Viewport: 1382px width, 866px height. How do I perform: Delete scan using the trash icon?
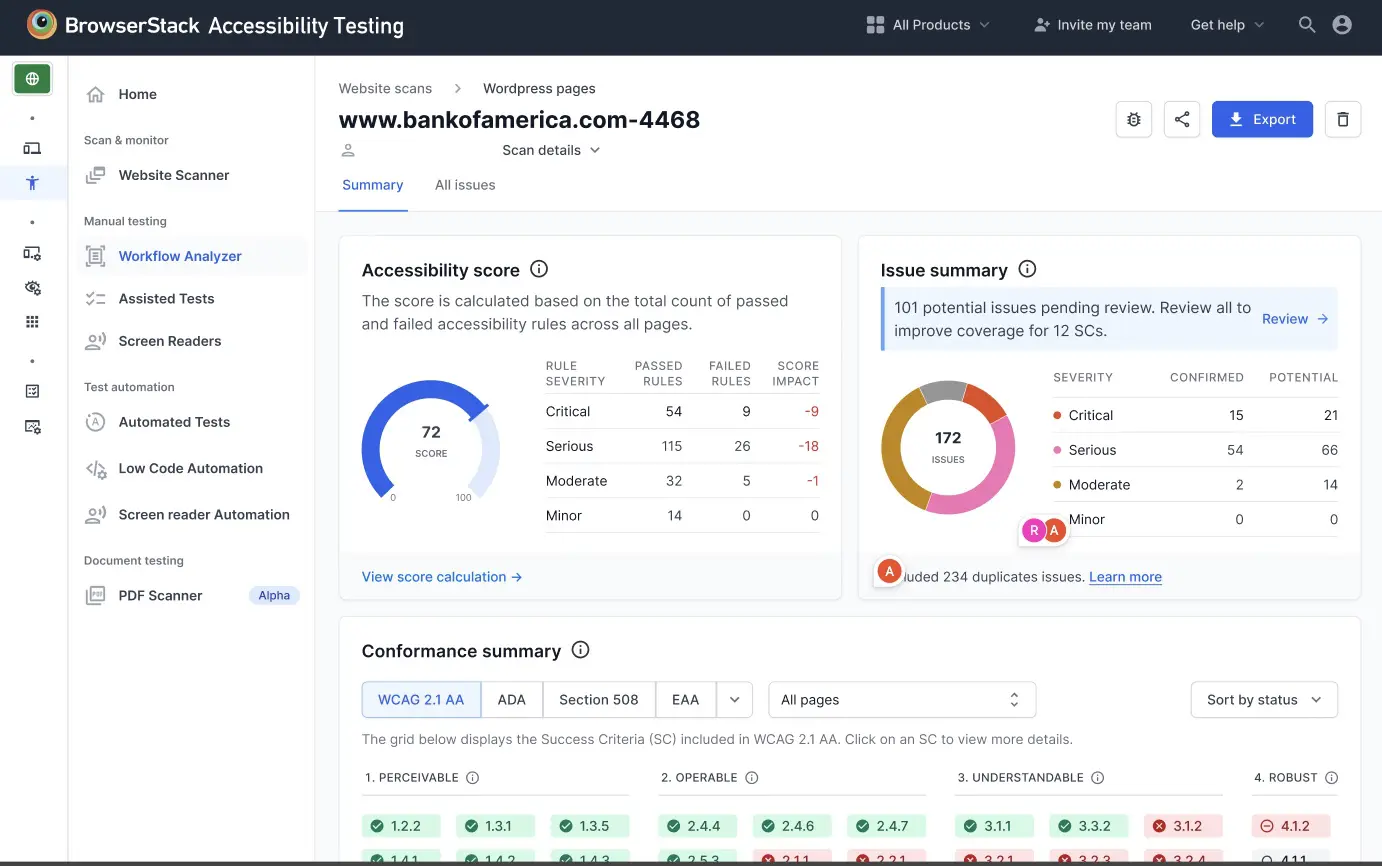point(1343,119)
